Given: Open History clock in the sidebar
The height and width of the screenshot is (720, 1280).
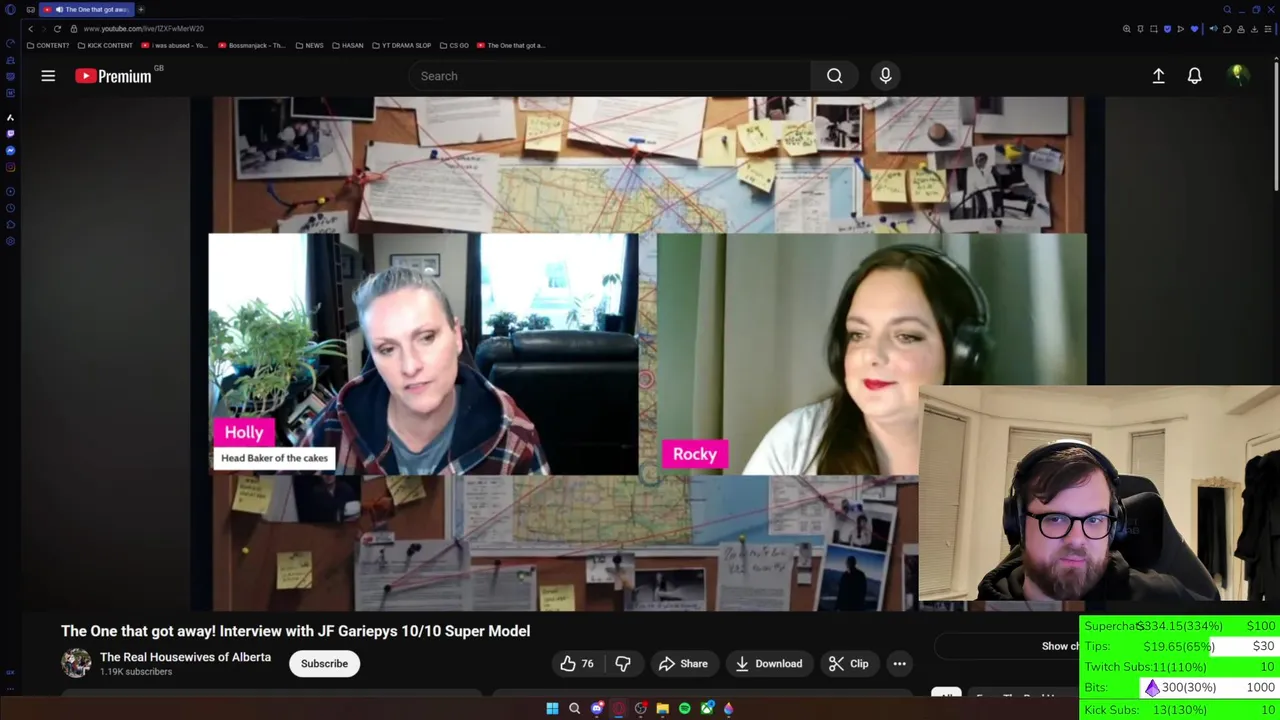Looking at the screenshot, I should coord(10,208).
